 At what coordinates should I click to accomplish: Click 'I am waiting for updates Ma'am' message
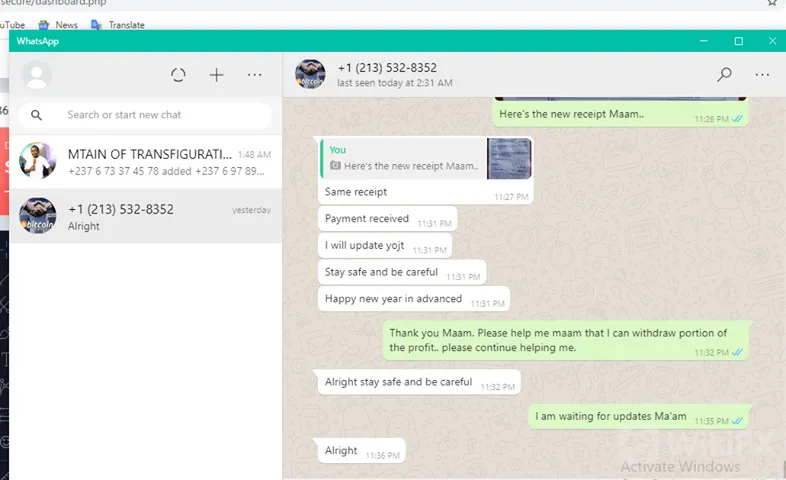(x=639, y=416)
